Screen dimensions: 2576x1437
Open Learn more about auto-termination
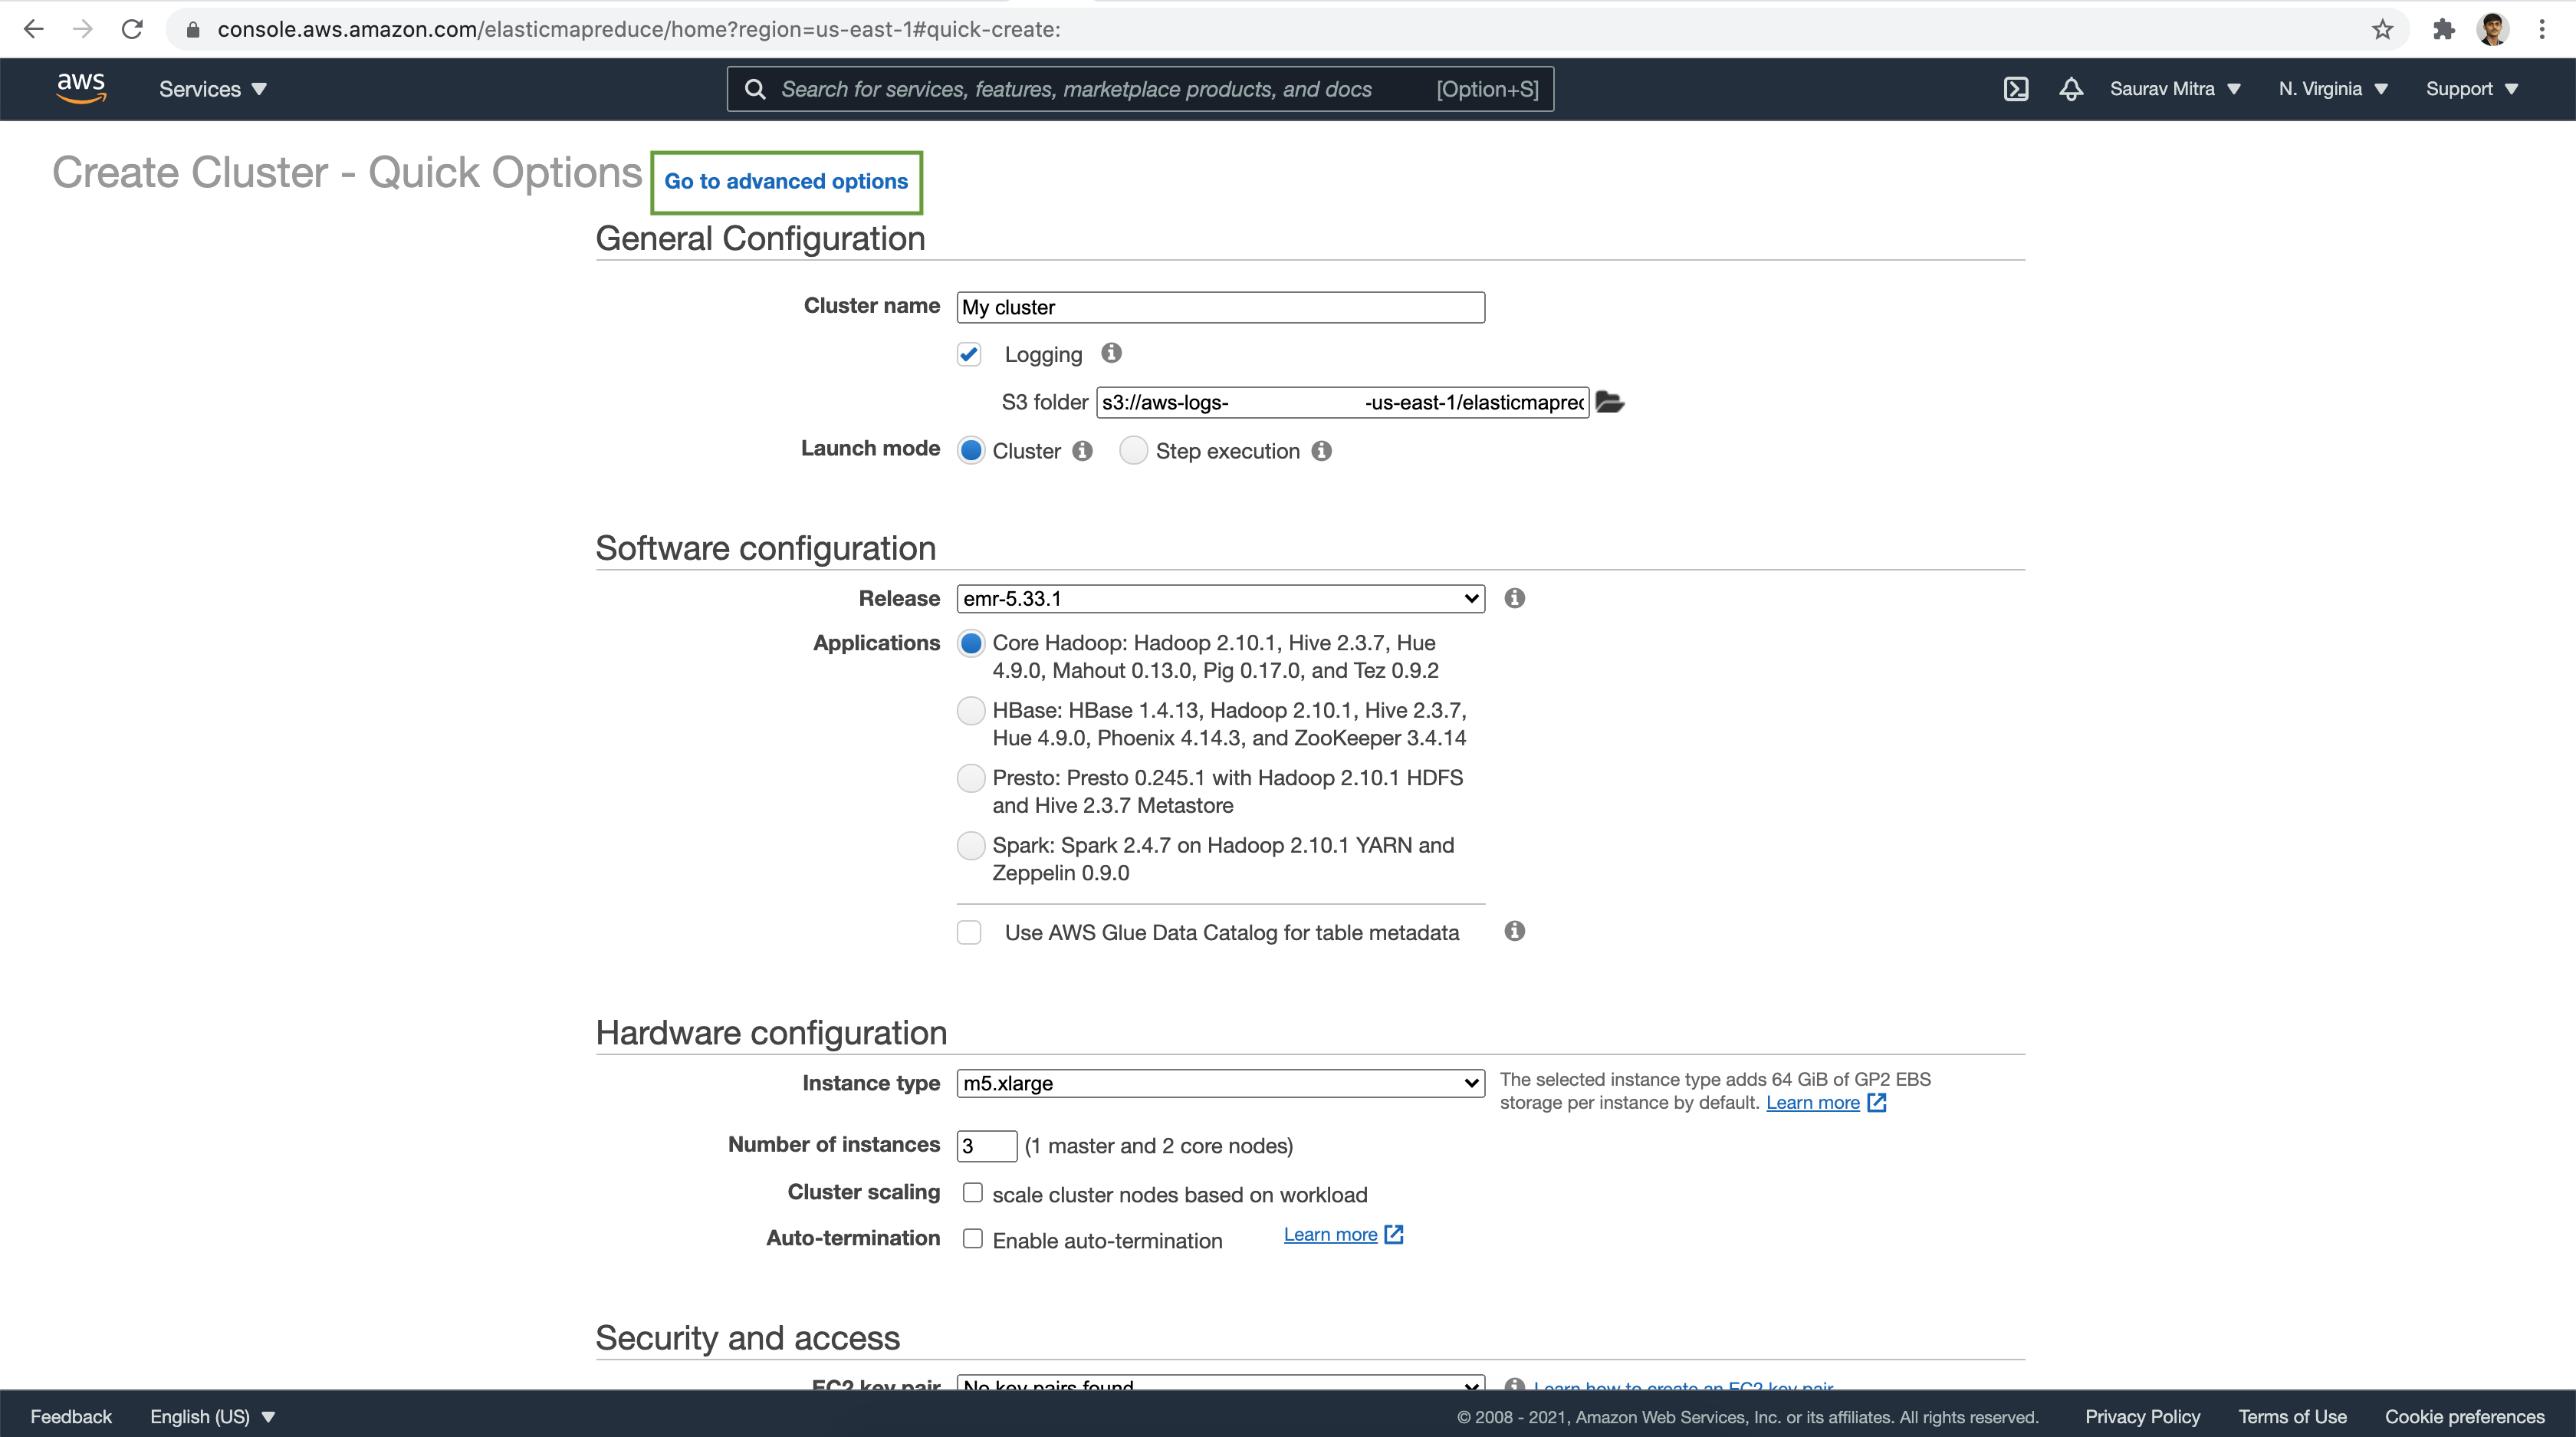[1330, 1234]
